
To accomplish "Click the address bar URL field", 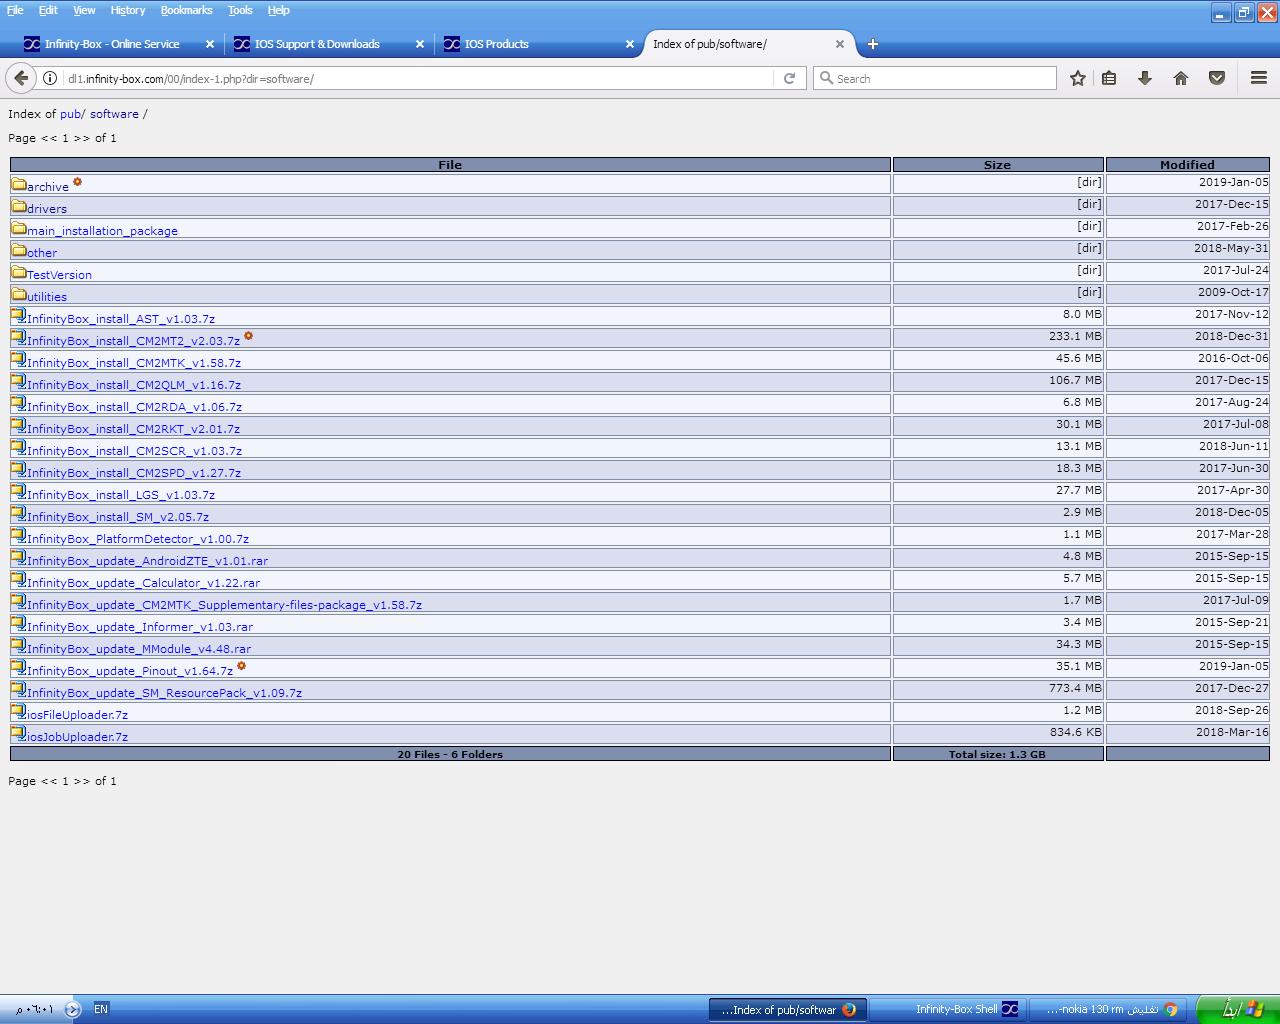I will point(420,78).
